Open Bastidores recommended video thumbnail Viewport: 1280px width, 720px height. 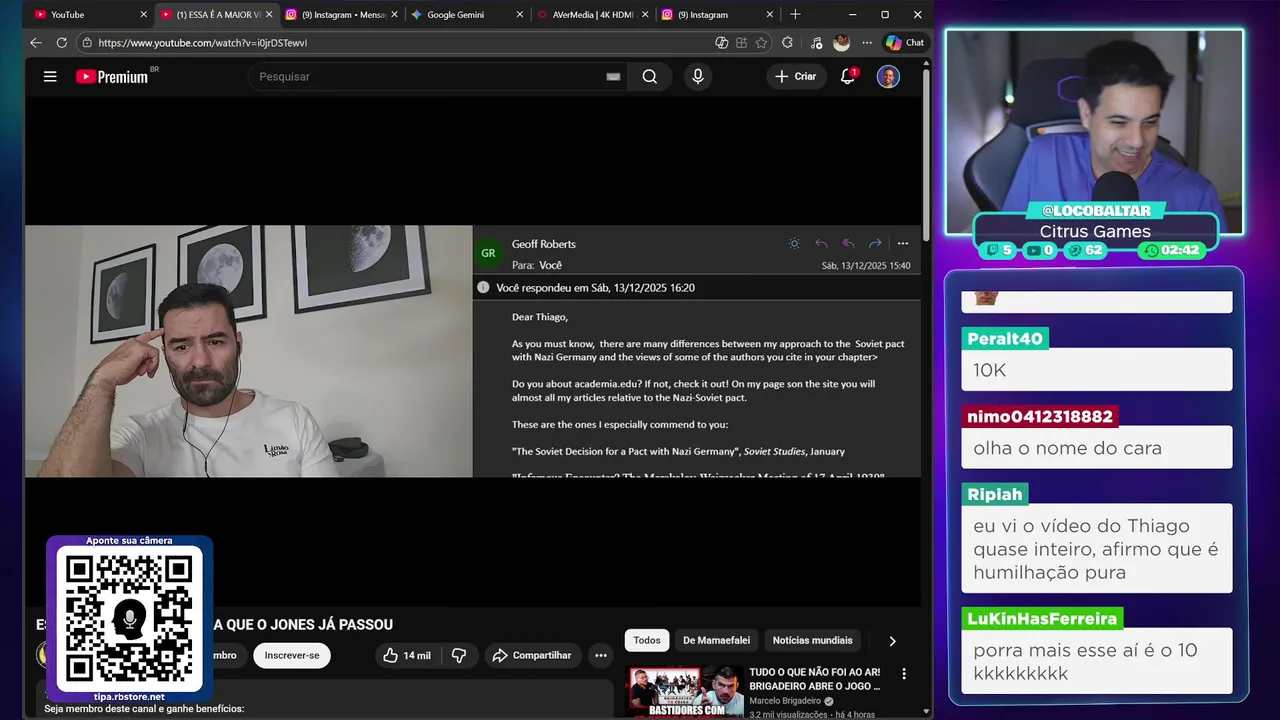[x=684, y=692]
